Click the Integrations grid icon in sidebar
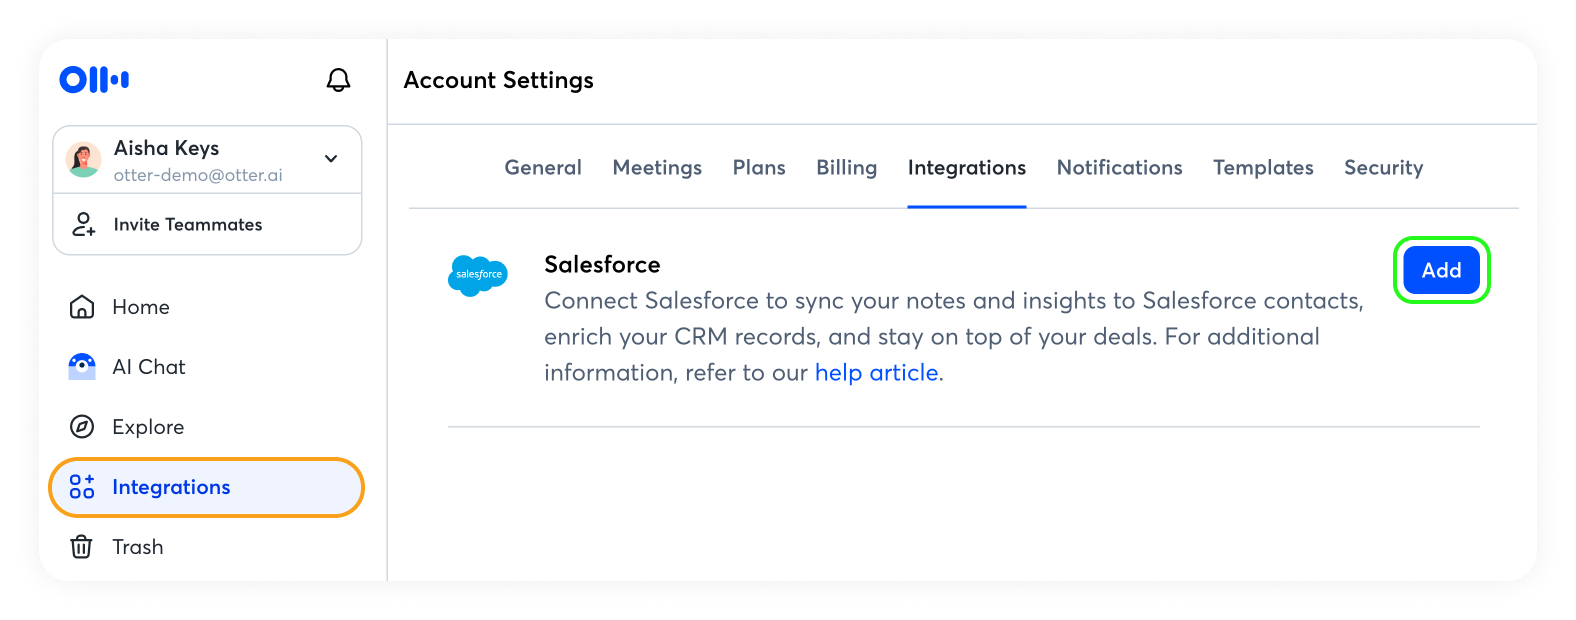Viewport: 1576px width, 620px height. (x=82, y=487)
